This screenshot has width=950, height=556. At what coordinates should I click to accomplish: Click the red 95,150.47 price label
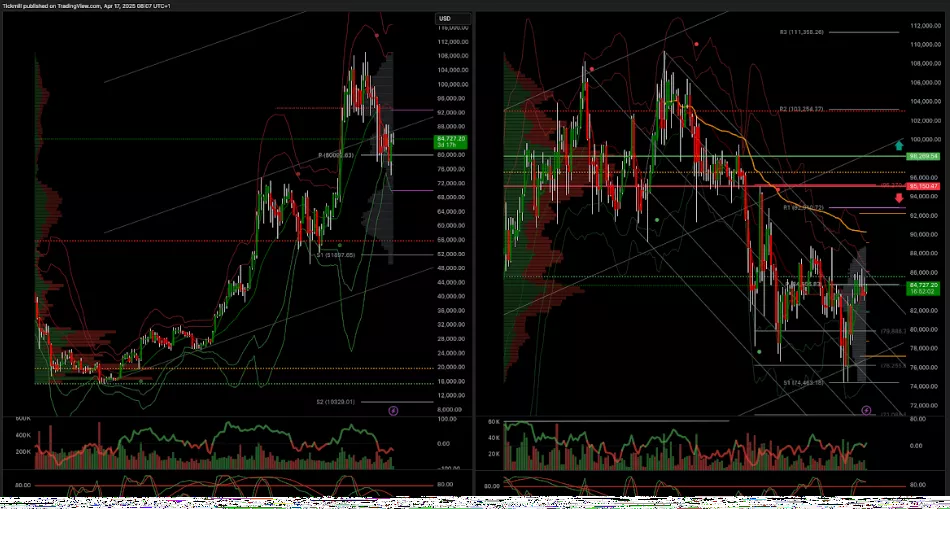[920, 186]
